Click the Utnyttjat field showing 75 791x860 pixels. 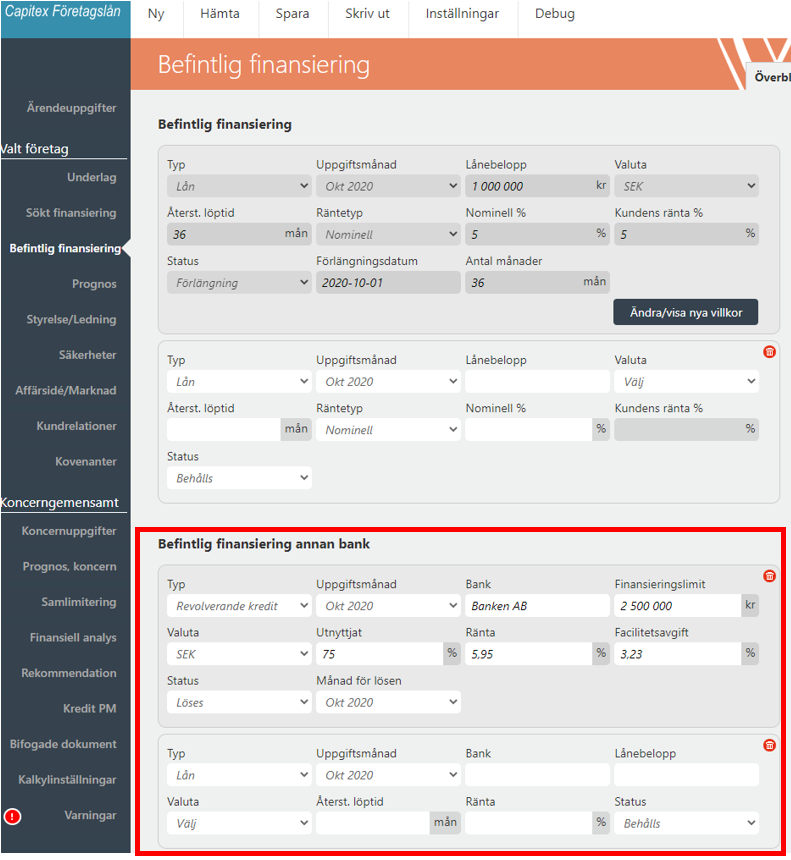coord(380,654)
